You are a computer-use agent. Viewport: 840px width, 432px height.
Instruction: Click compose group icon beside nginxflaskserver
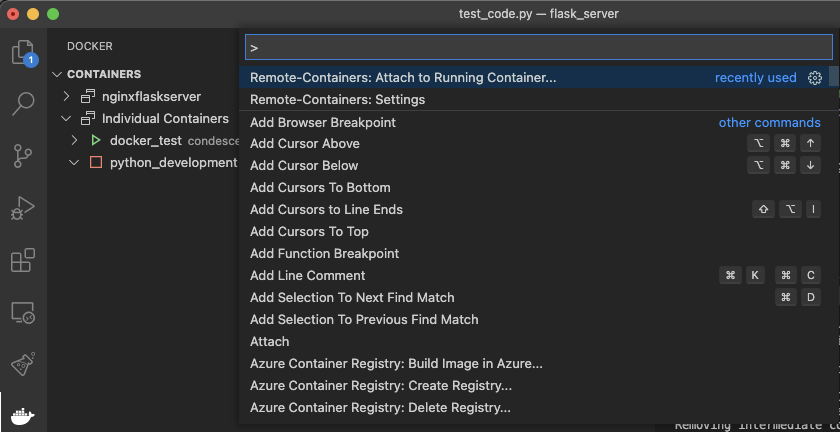[x=88, y=97]
